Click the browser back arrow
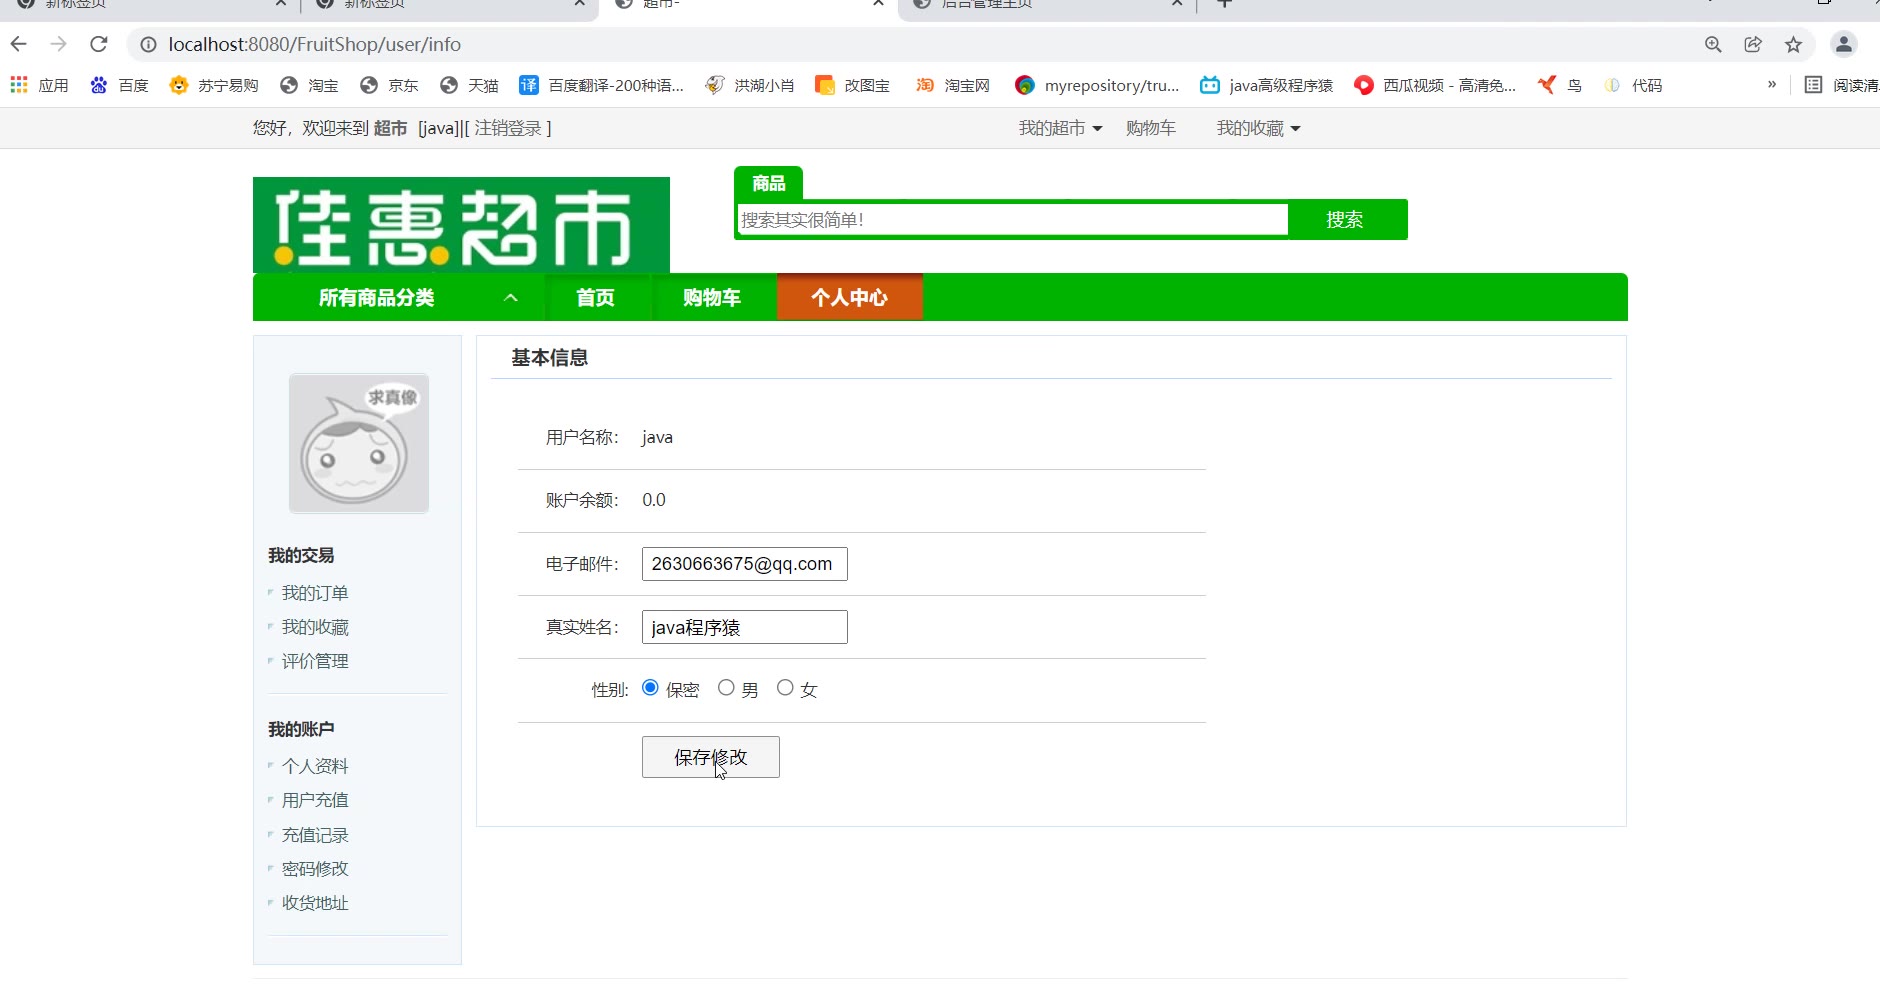The height and width of the screenshot is (1000, 1880). pyautogui.click(x=18, y=44)
